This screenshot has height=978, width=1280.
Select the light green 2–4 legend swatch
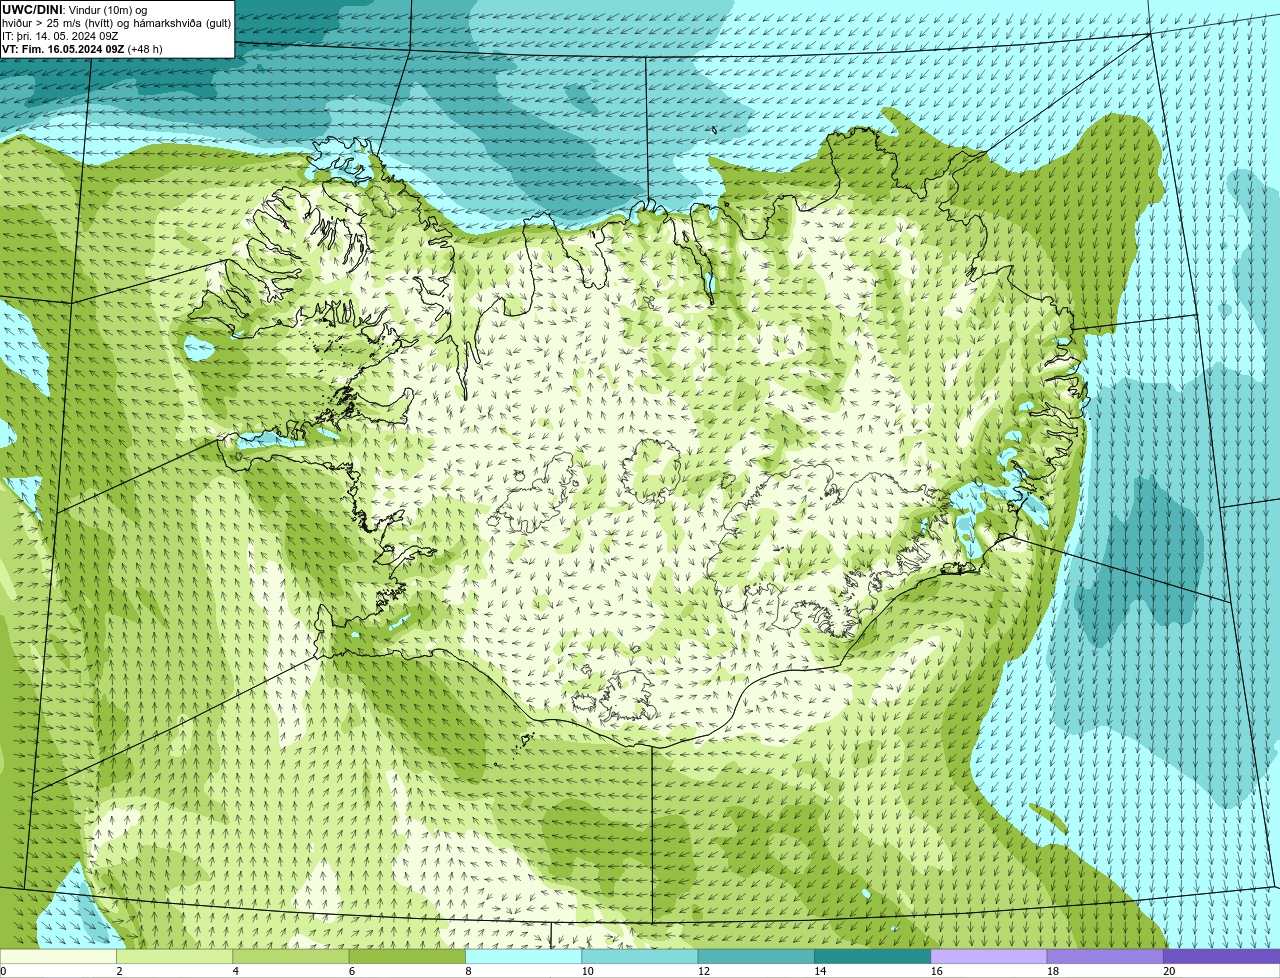pyautogui.click(x=174, y=956)
